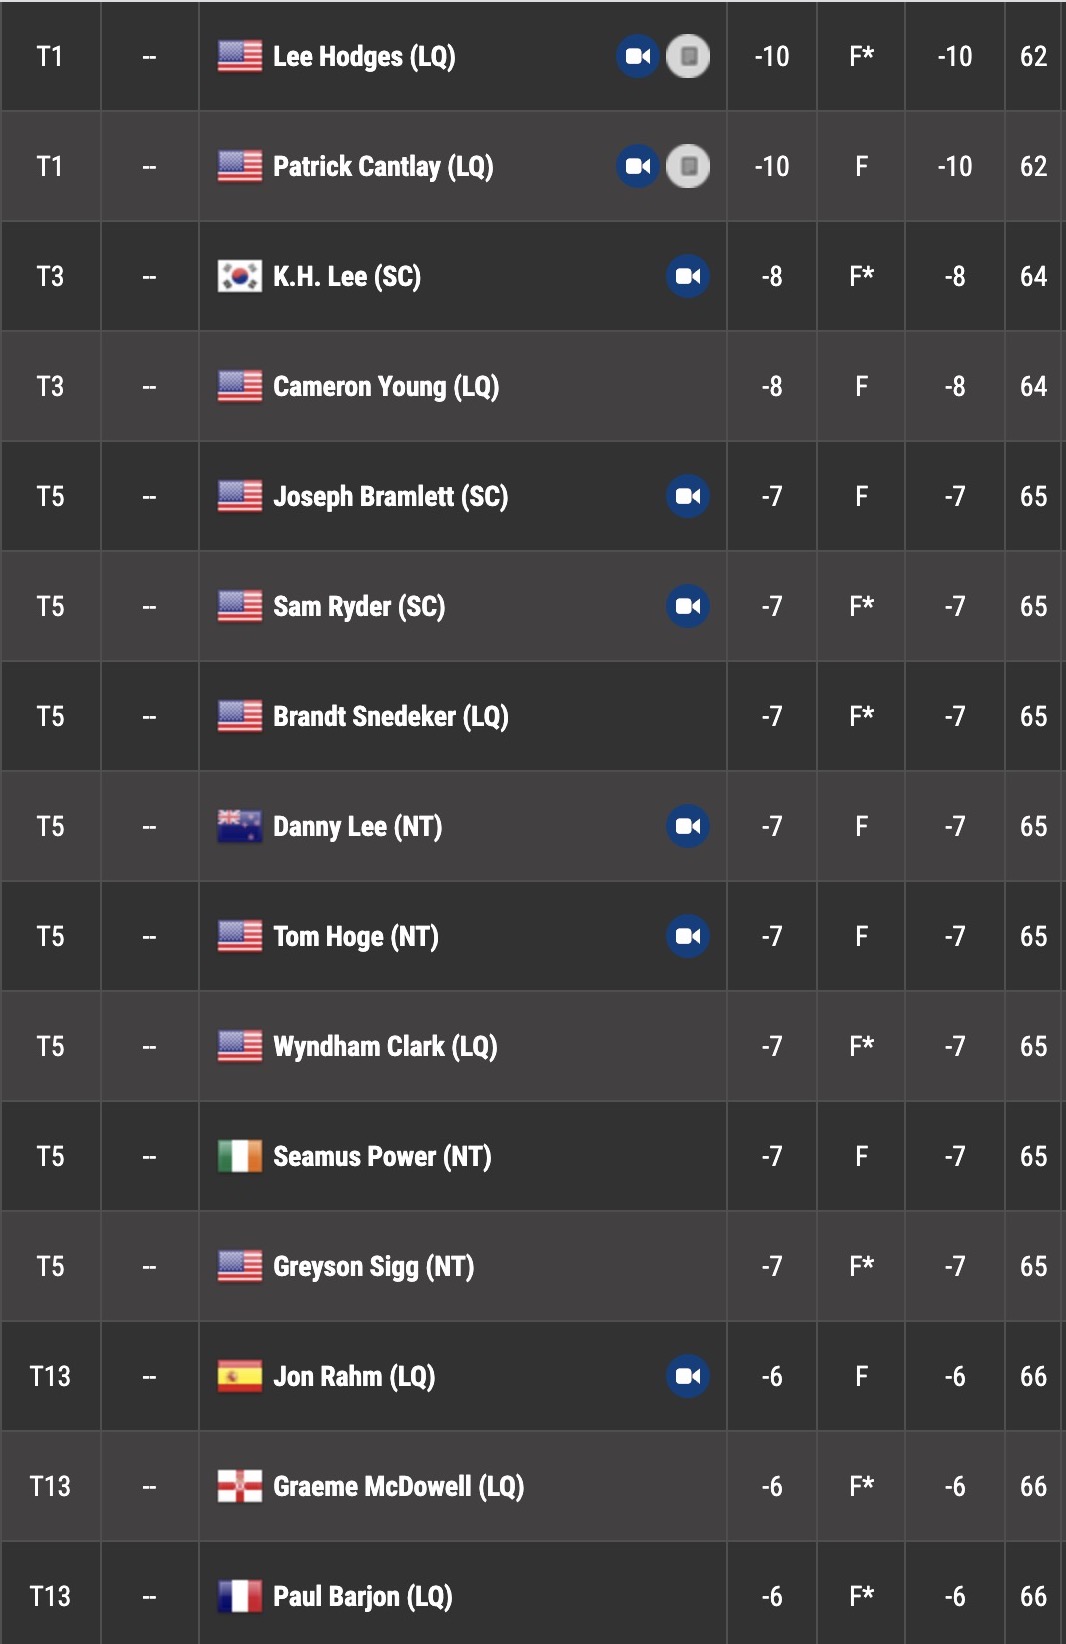Click Spain flag next to Jon Rahm
The image size is (1066, 1644).
(240, 1376)
